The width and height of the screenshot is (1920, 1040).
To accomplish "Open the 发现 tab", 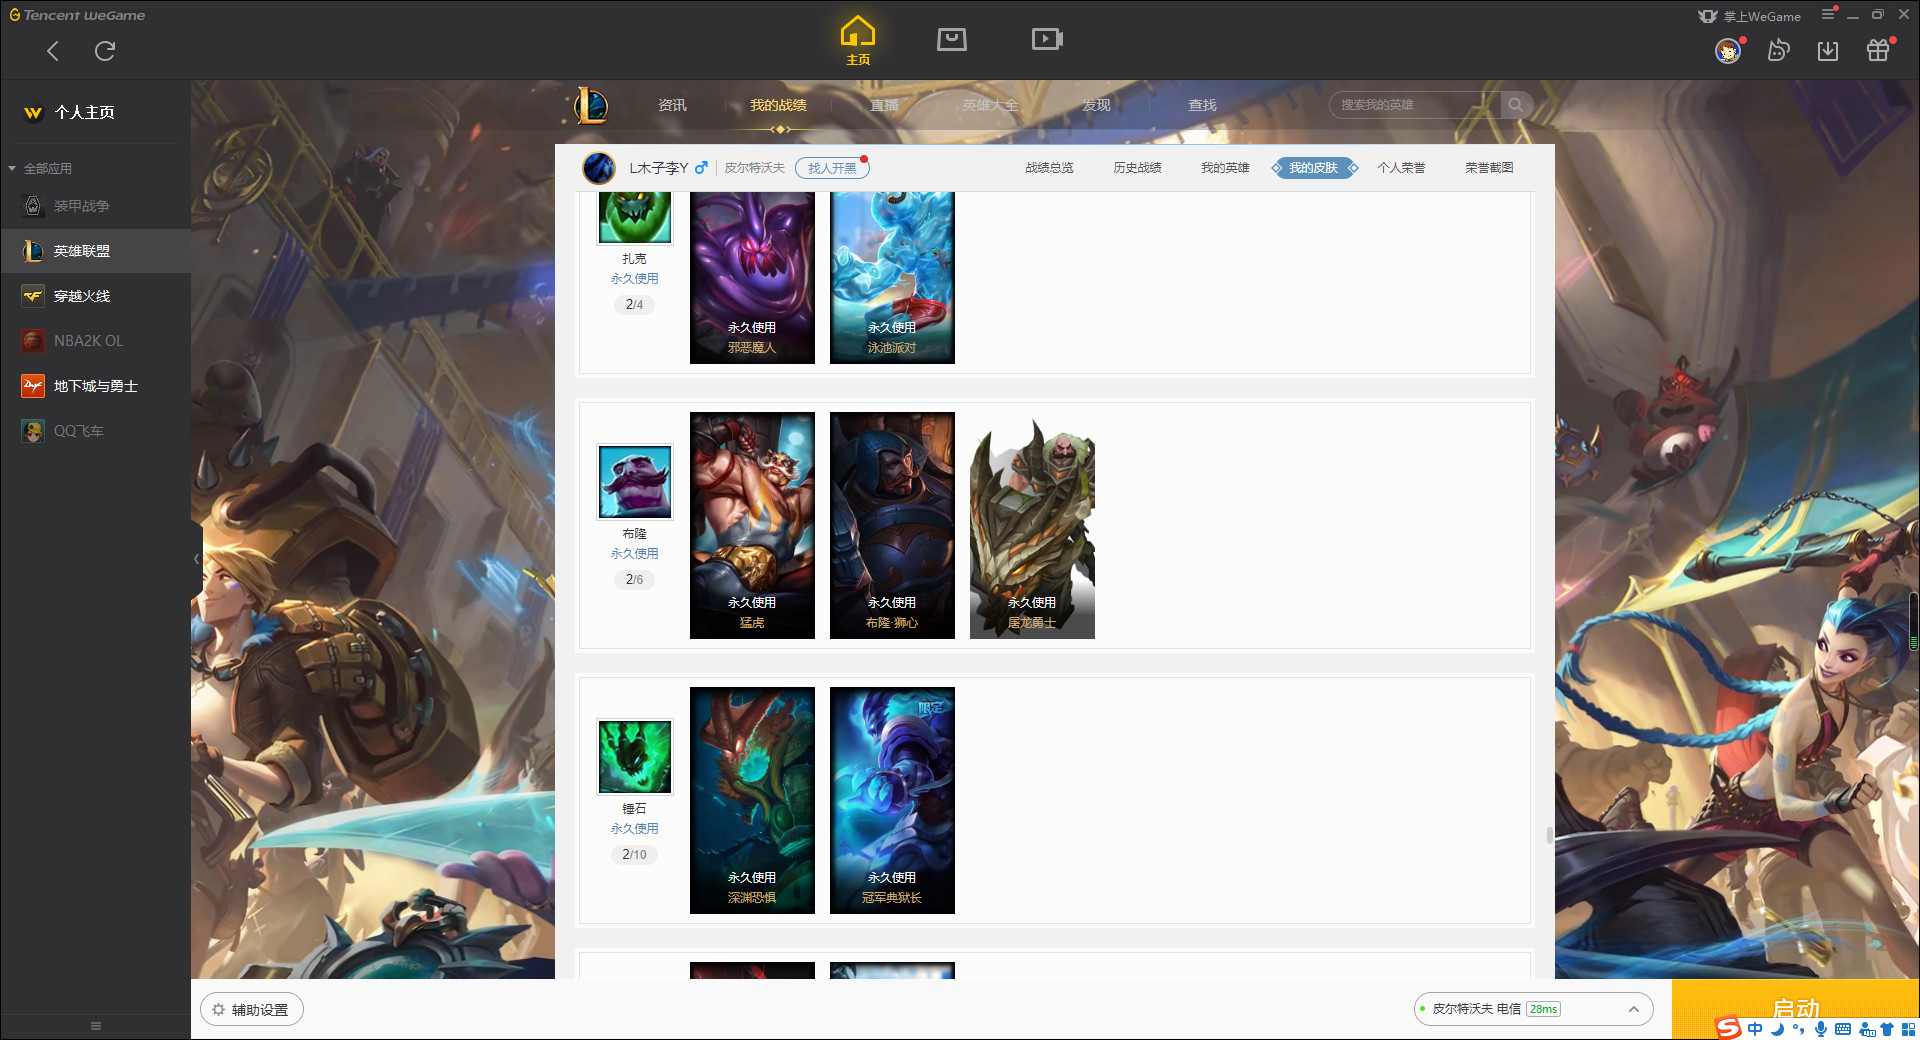I will [1096, 105].
